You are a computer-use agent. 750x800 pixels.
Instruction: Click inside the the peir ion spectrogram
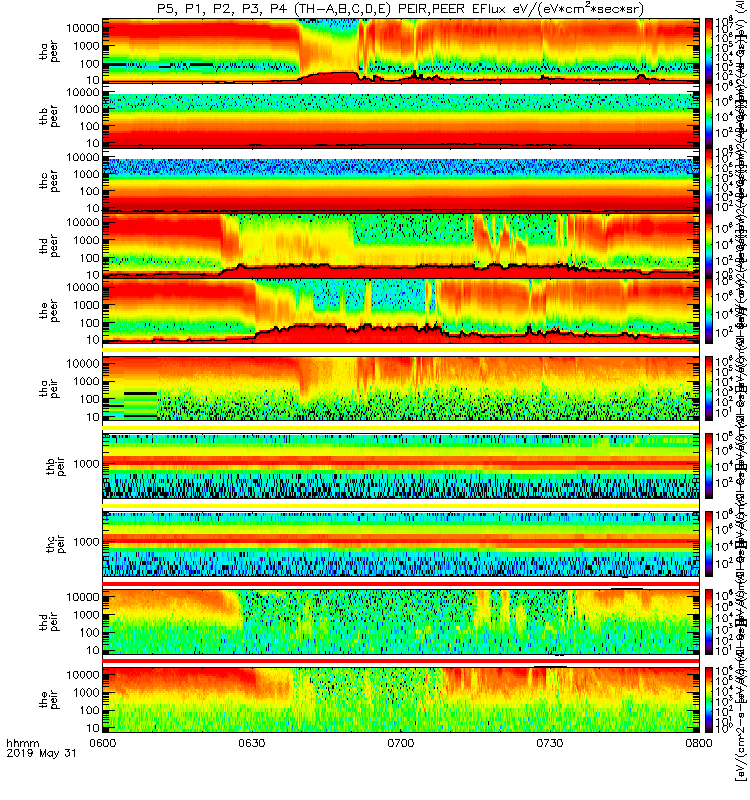[401, 699]
